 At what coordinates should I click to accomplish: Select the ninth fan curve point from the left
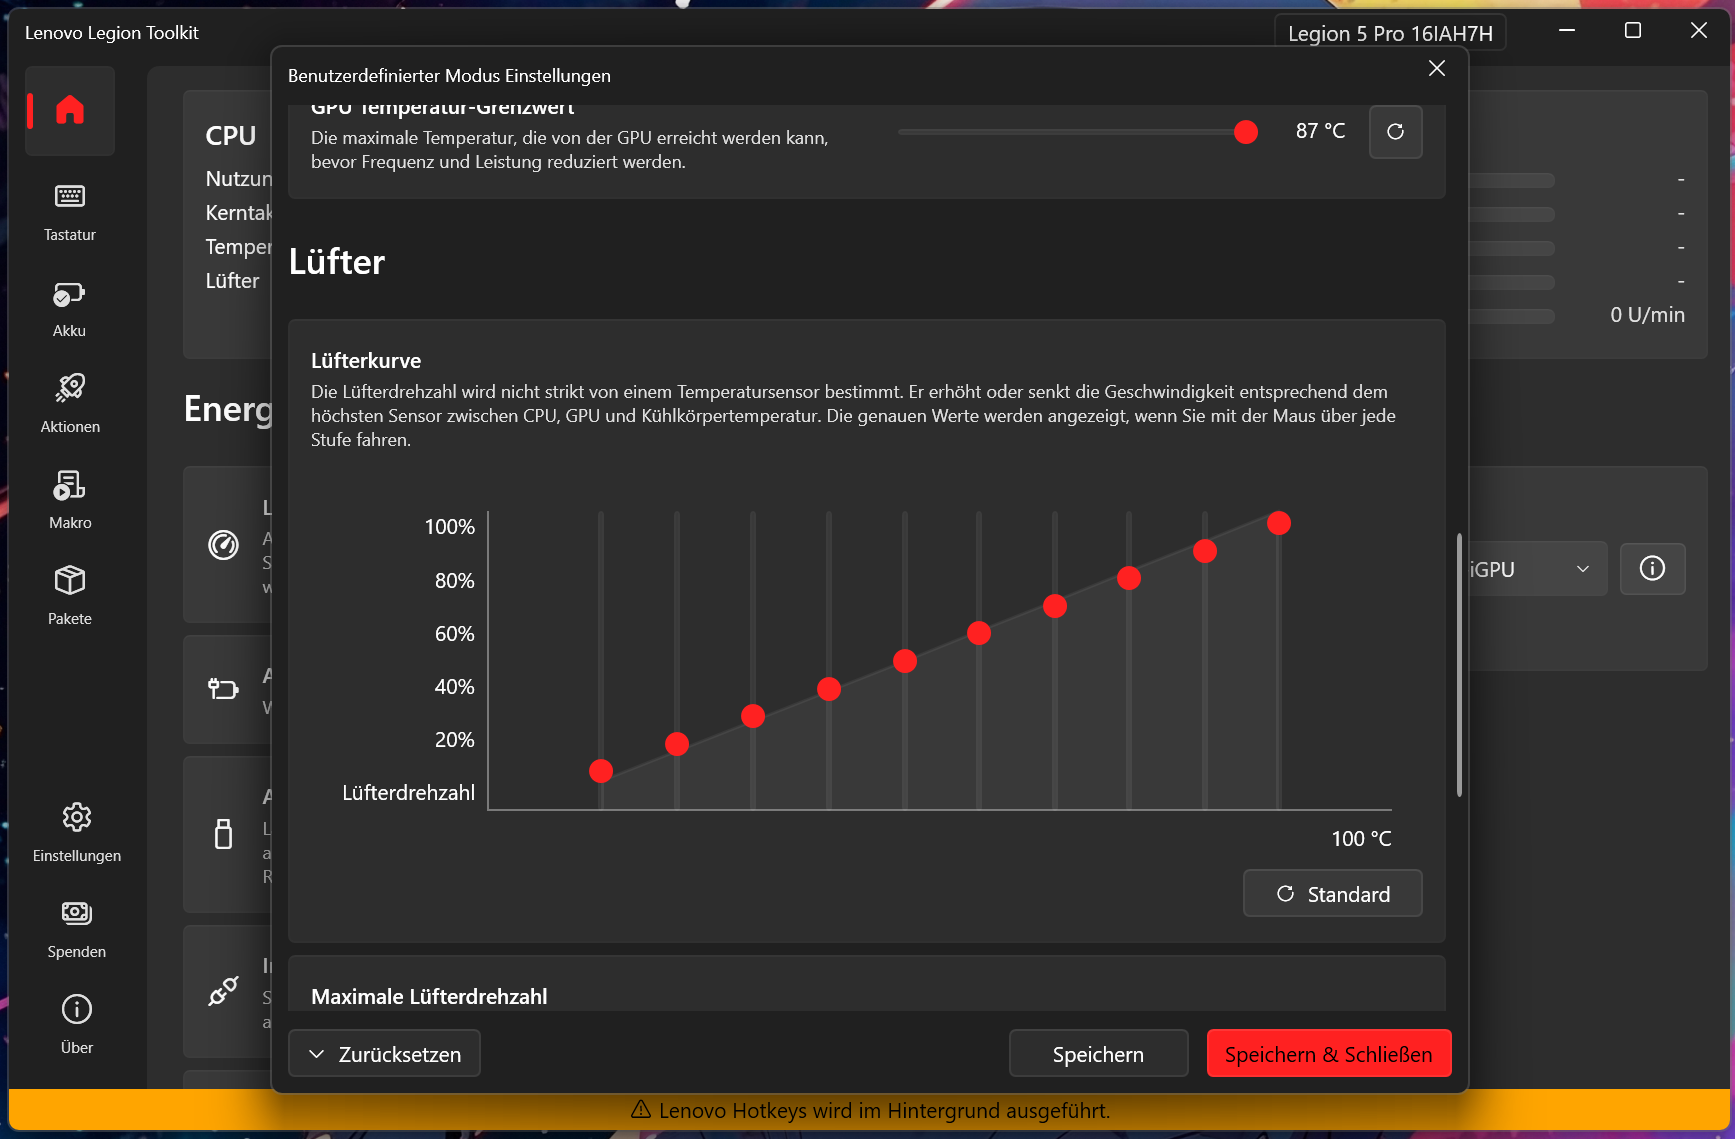(x=1205, y=551)
